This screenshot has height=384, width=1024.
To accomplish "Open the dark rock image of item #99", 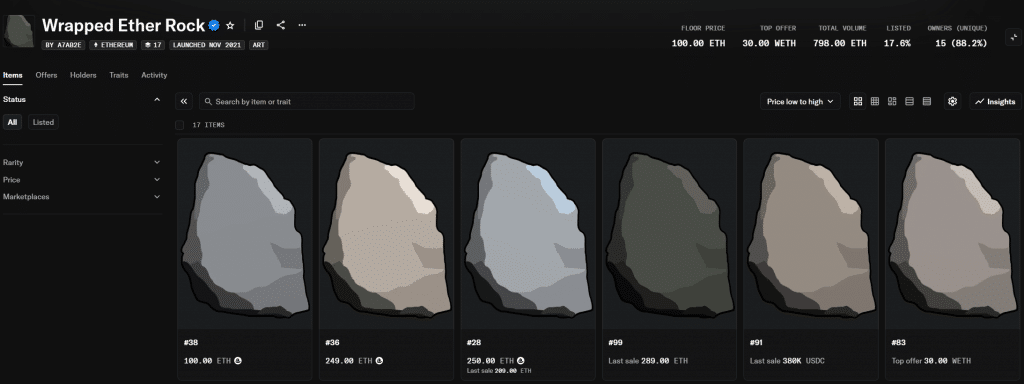I will [x=669, y=234].
